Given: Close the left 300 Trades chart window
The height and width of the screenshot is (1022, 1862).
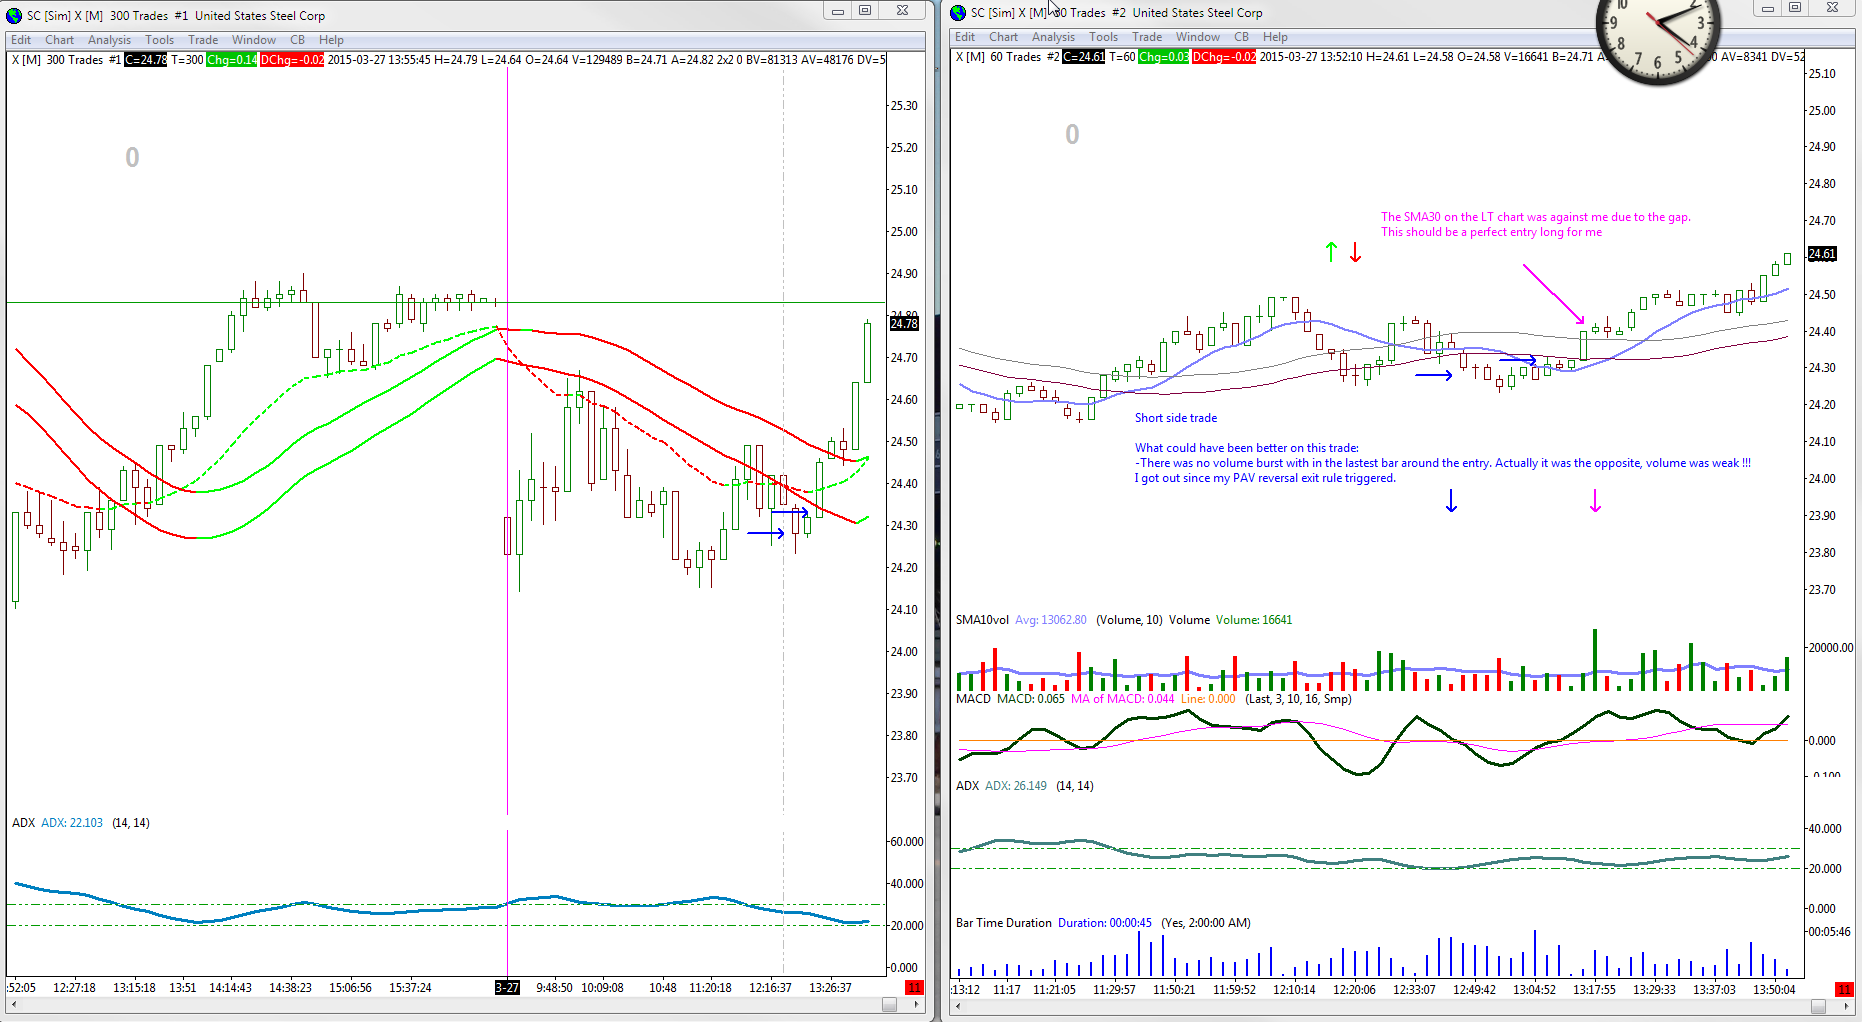Looking at the screenshot, I should (x=902, y=10).
